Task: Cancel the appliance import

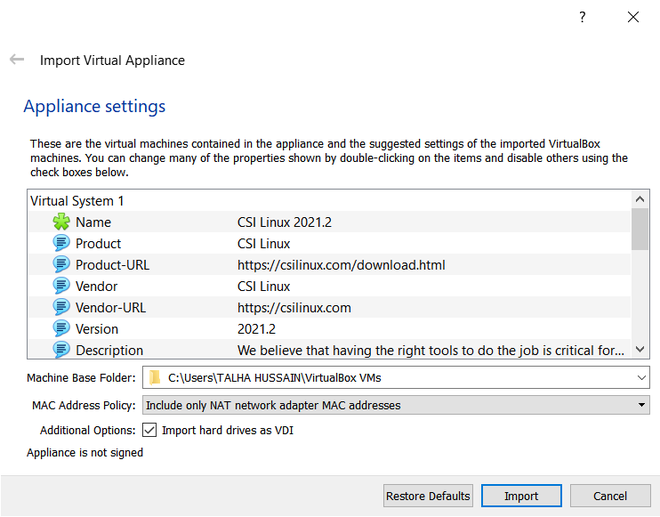Action: [610, 496]
